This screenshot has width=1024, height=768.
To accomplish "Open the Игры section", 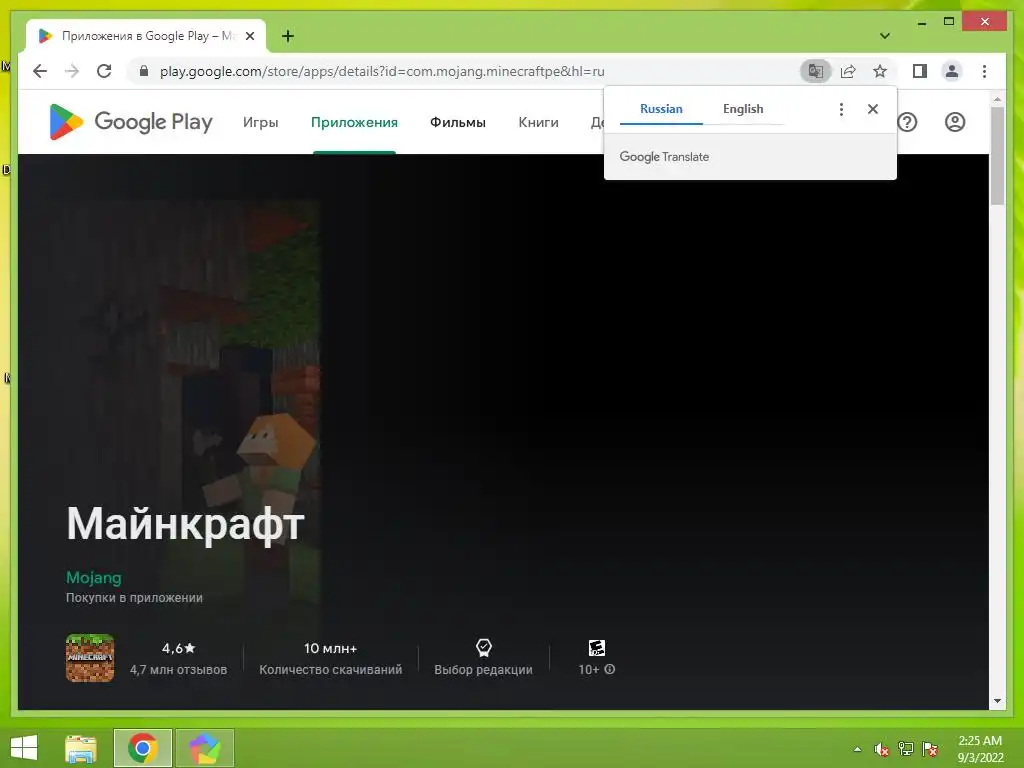I will click(261, 122).
